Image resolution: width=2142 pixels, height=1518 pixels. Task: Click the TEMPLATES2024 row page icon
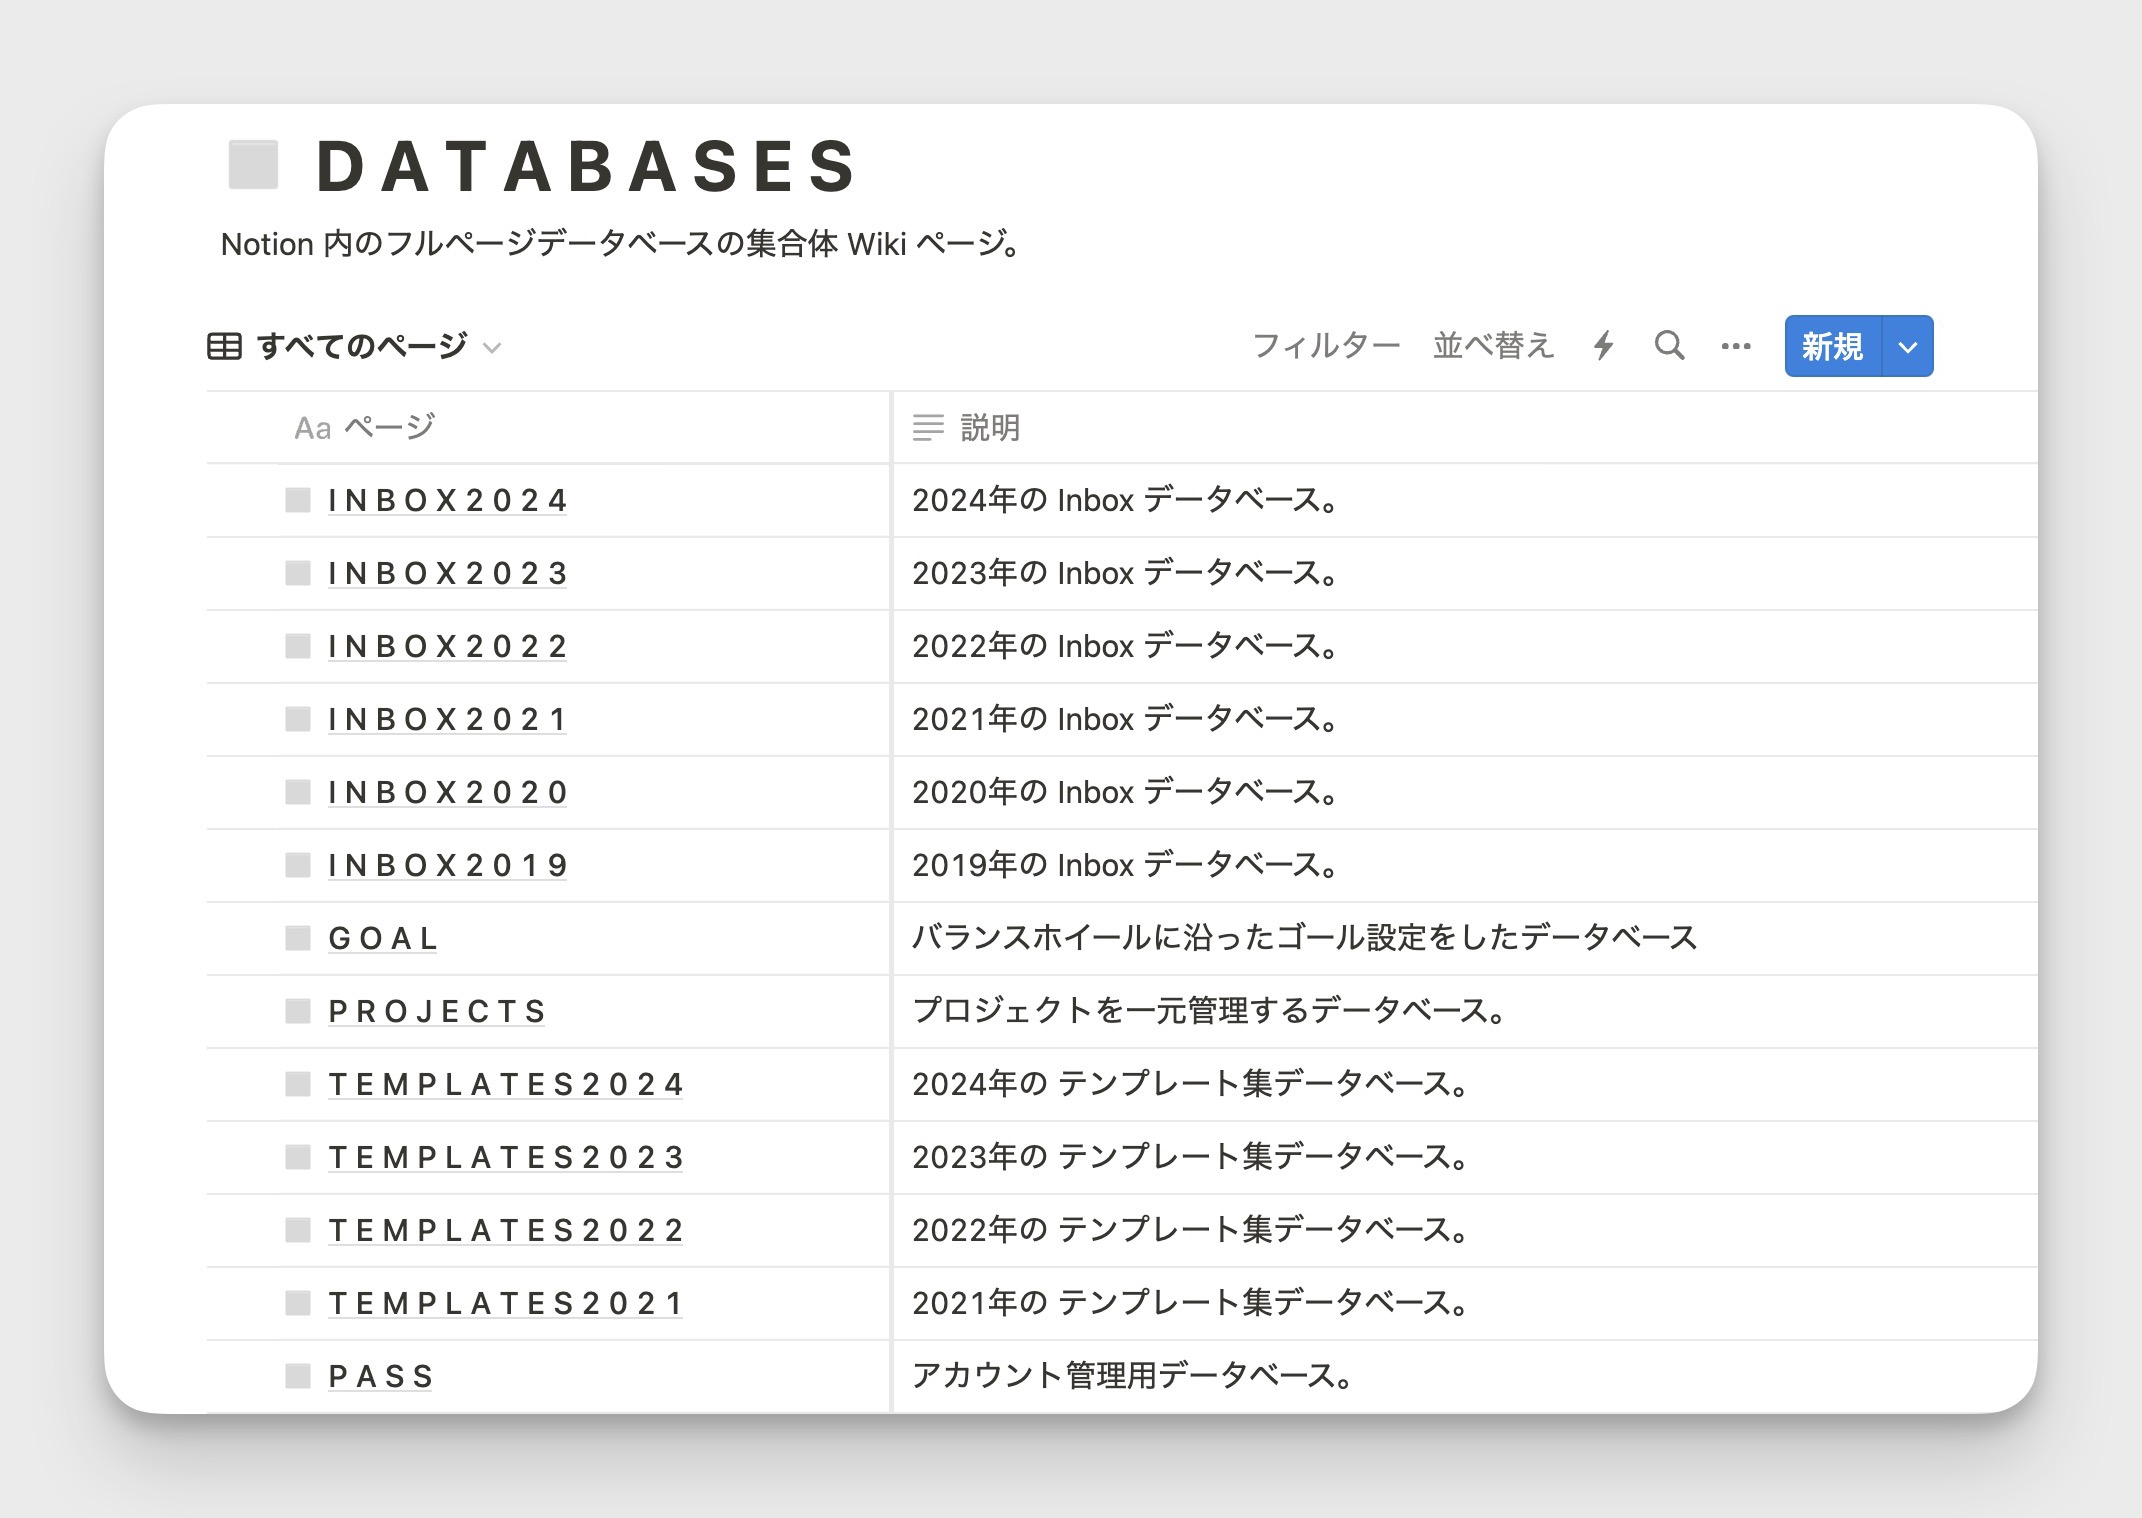coord(298,1084)
